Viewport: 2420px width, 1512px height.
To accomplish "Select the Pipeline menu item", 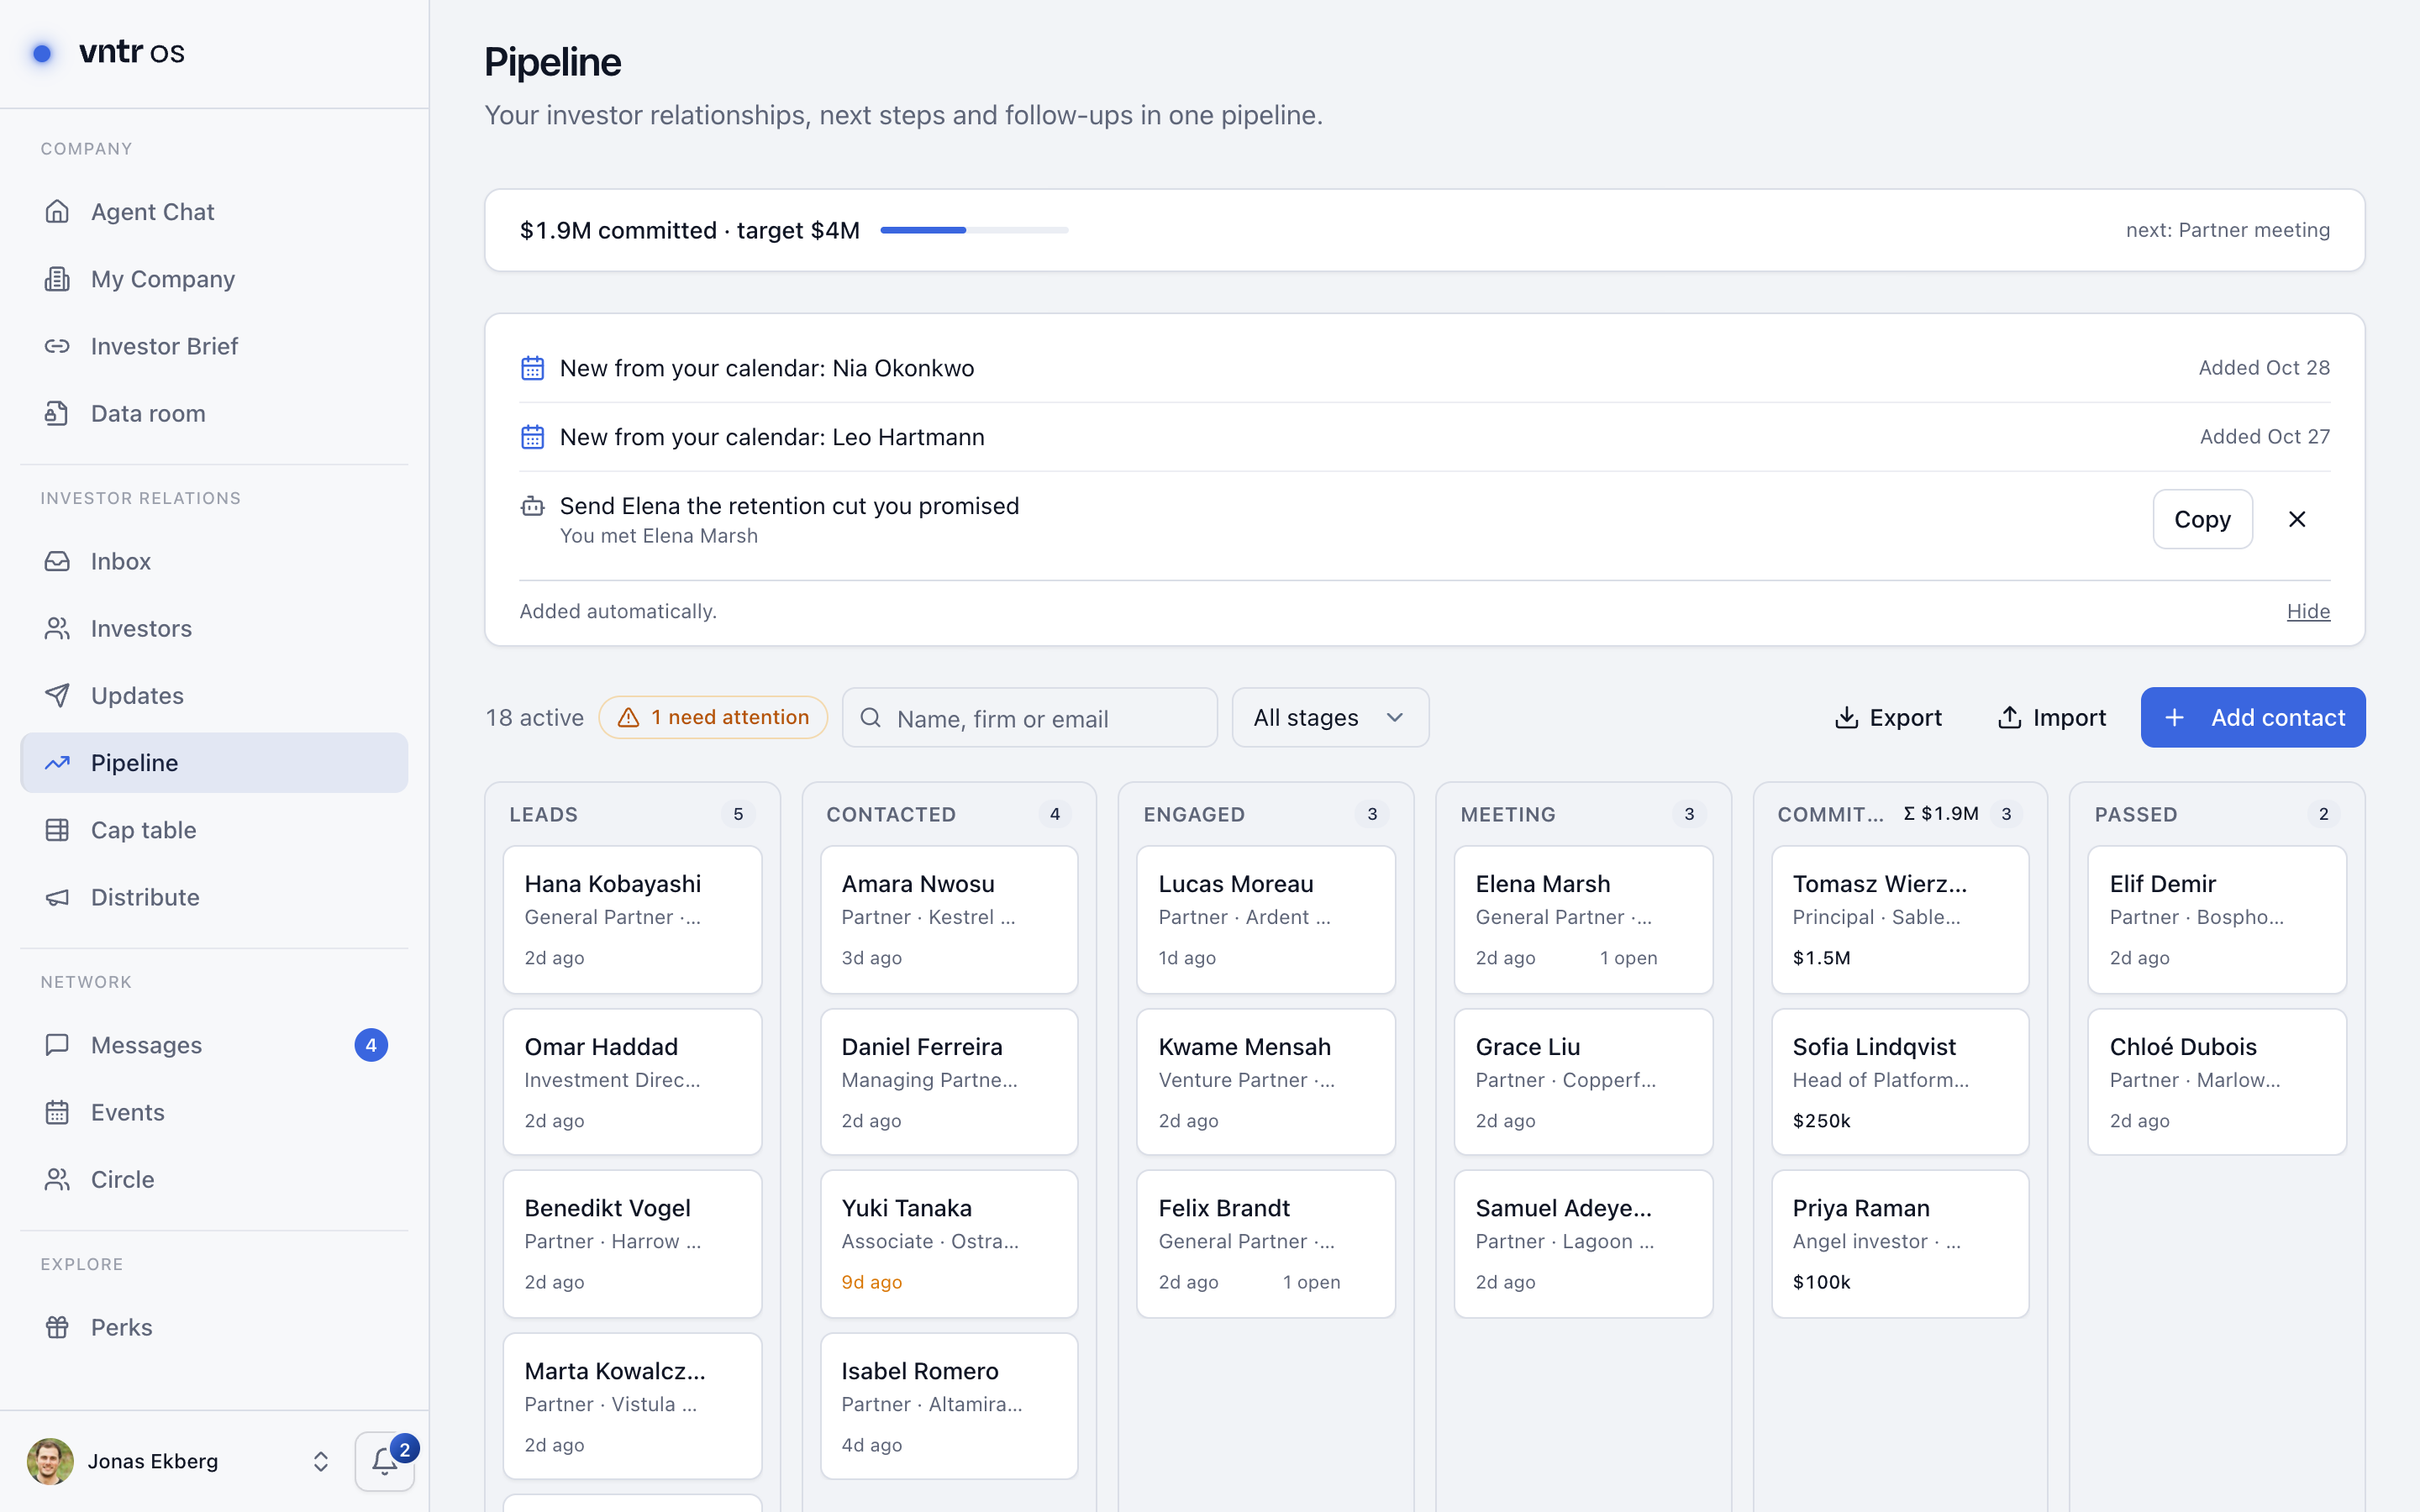I will (x=214, y=763).
